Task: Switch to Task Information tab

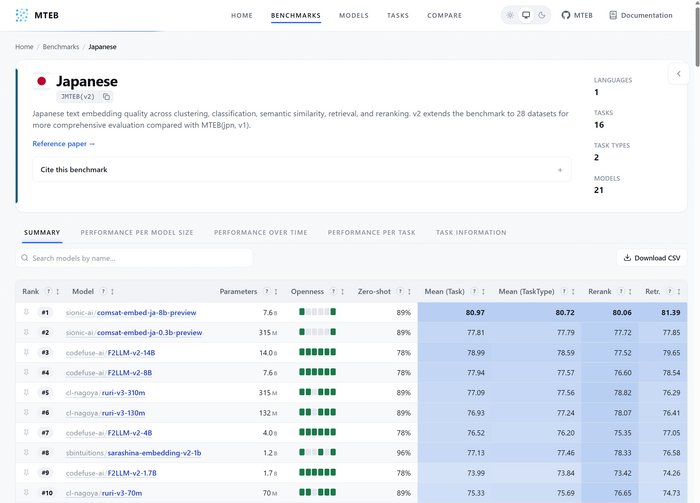Action: [x=471, y=233]
